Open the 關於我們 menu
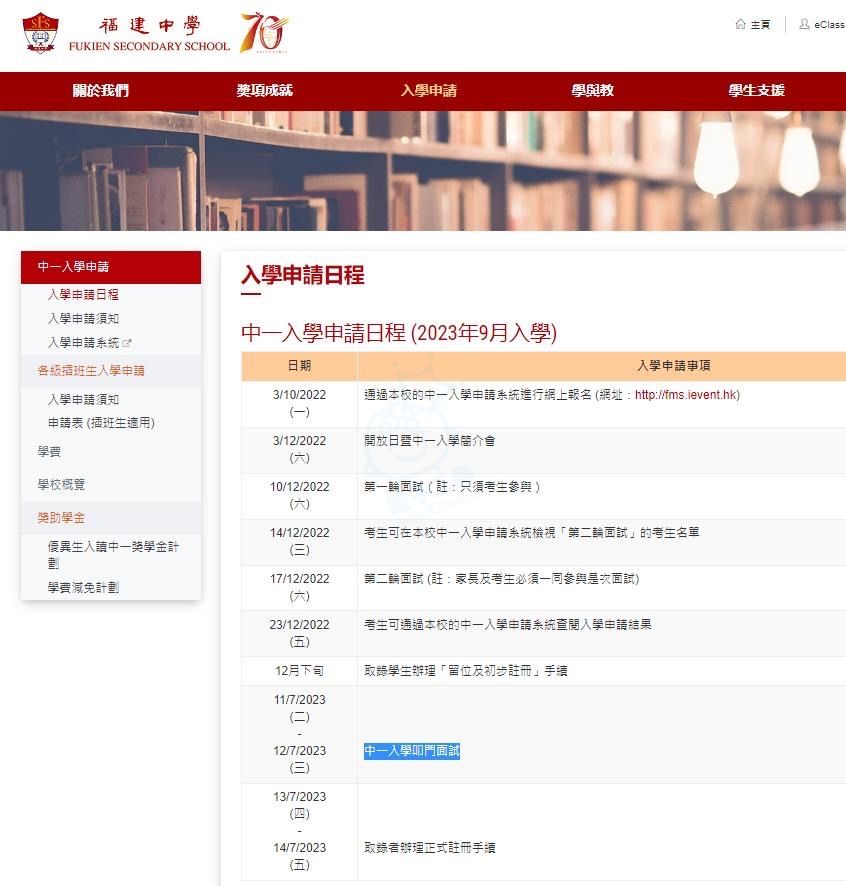Image resolution: width=846 pixels, height=886 pixels. 101,91
